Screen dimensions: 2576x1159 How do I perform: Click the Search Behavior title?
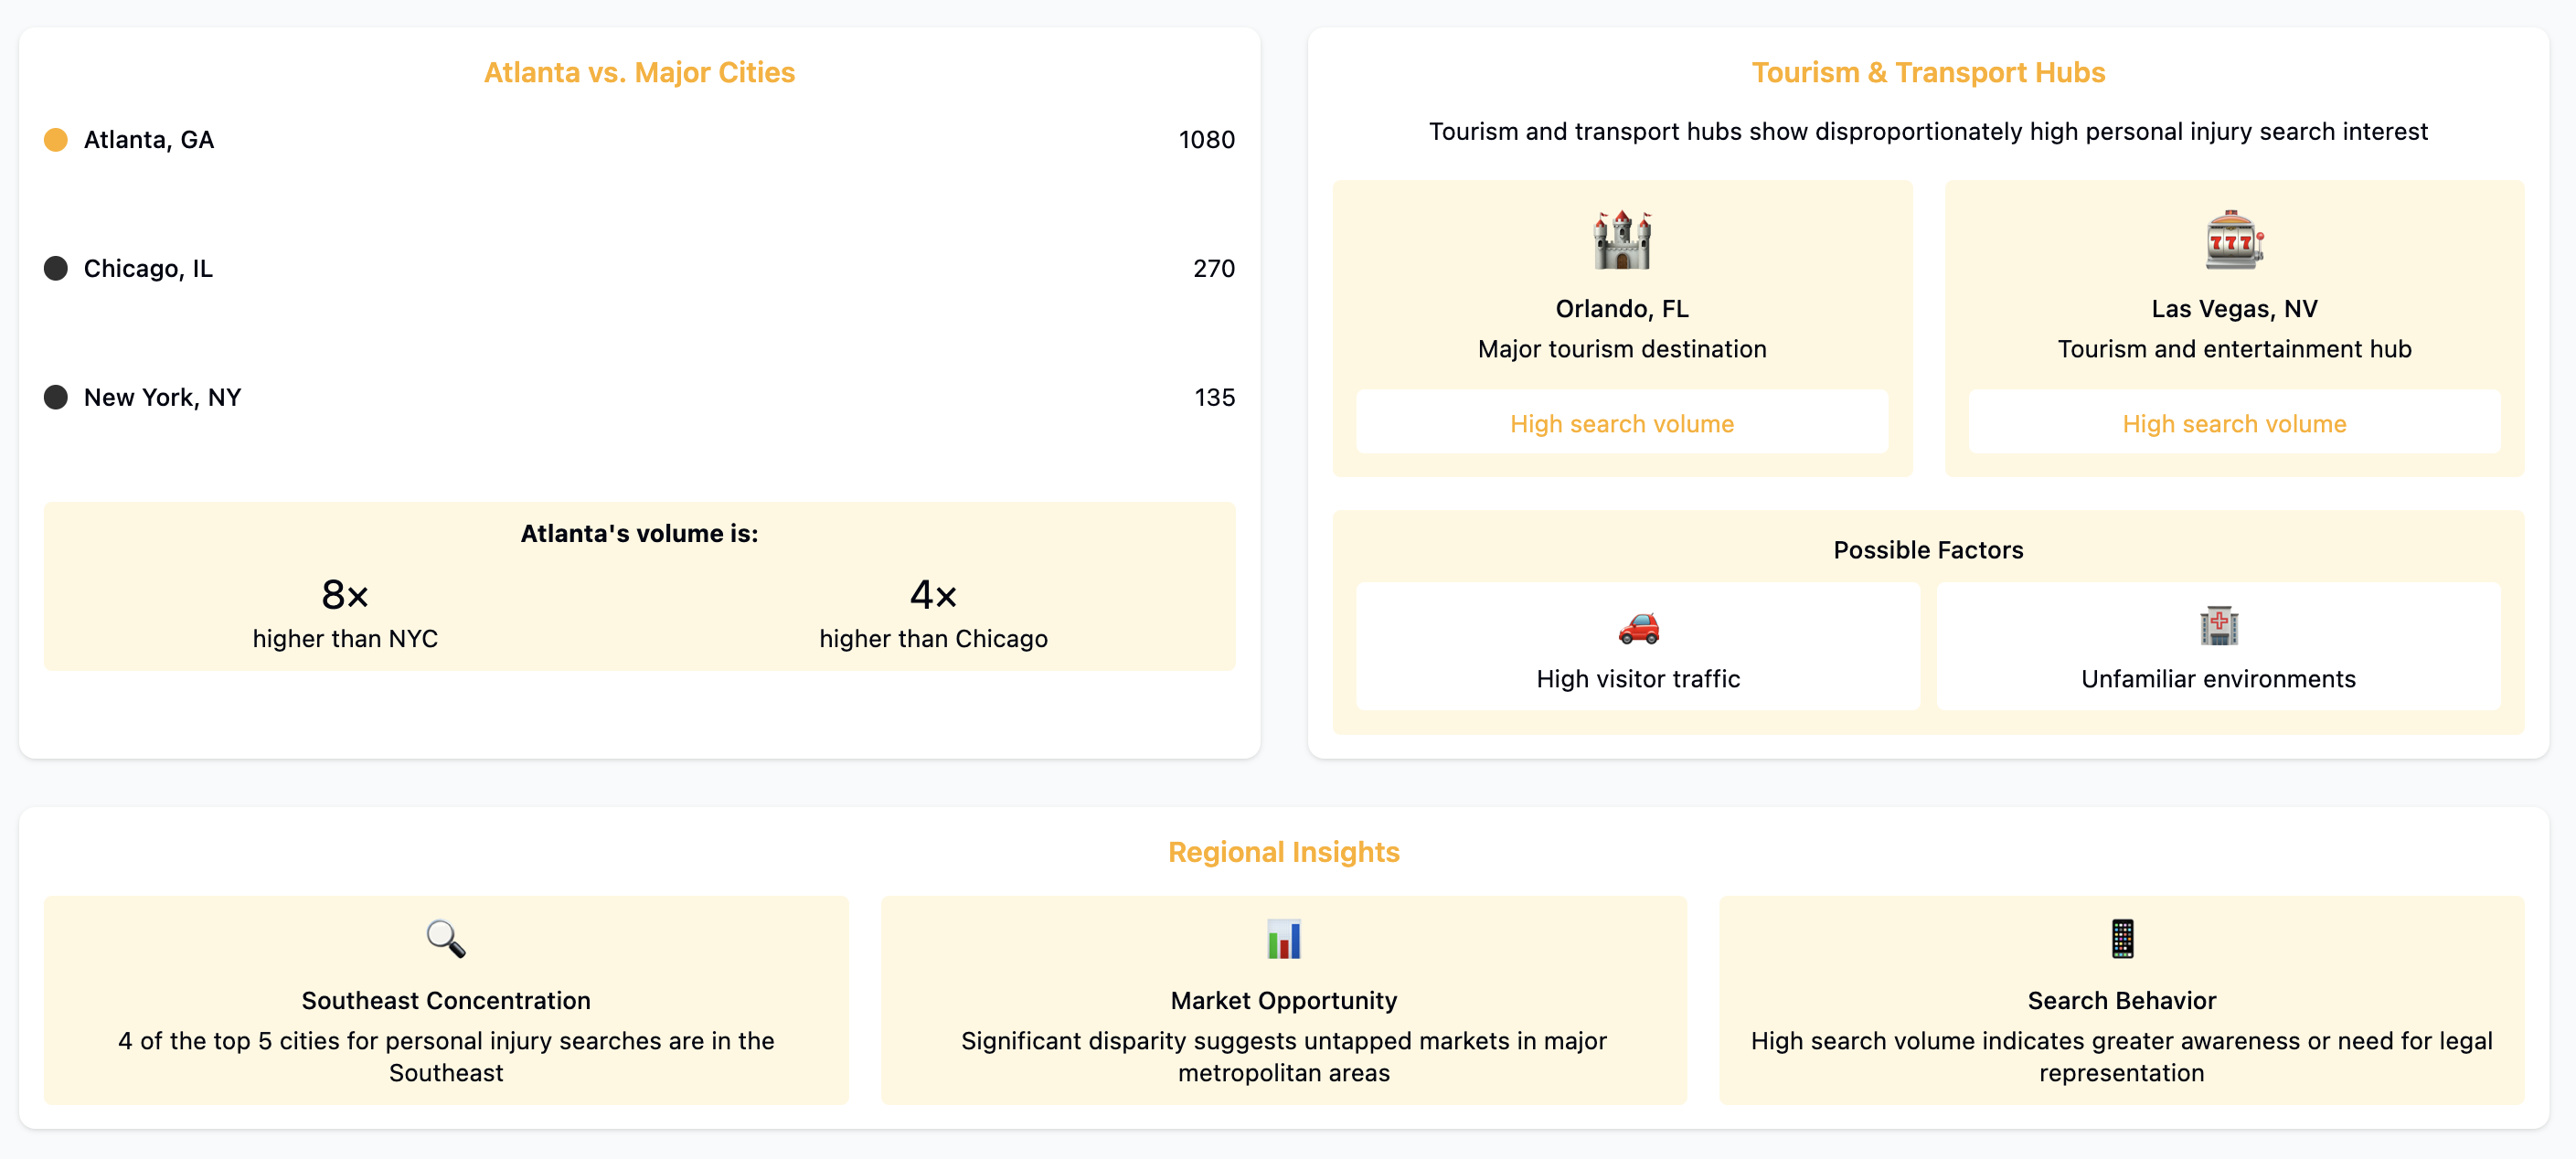coord(2122,1001)
